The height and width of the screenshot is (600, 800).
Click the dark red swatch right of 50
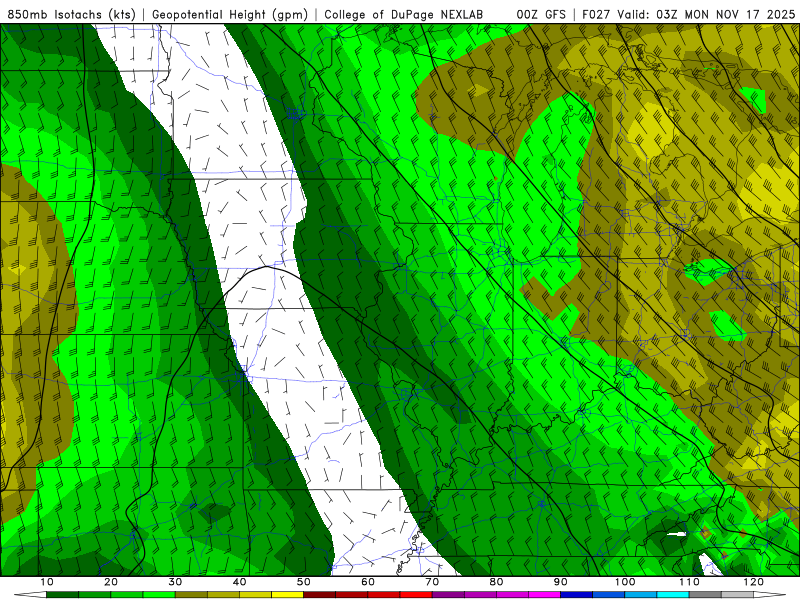click(x=319, y=594)
